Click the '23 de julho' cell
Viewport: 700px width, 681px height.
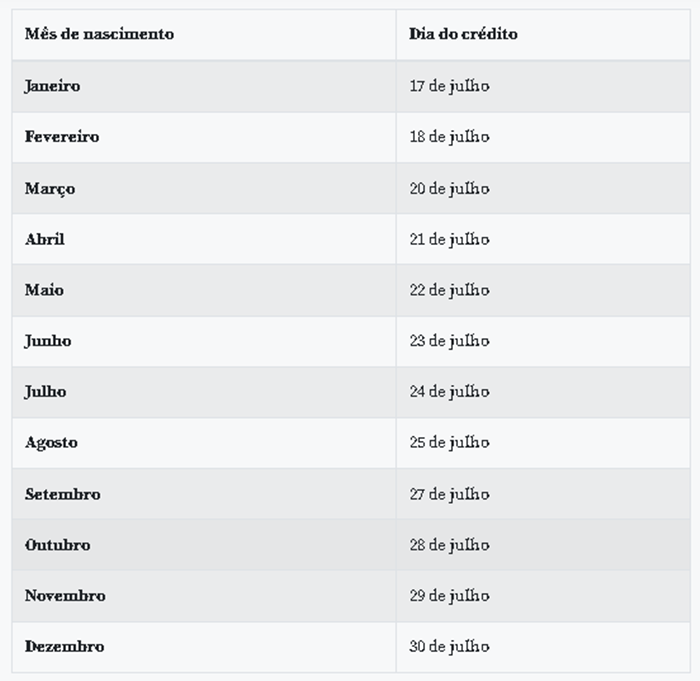(449, 341)
